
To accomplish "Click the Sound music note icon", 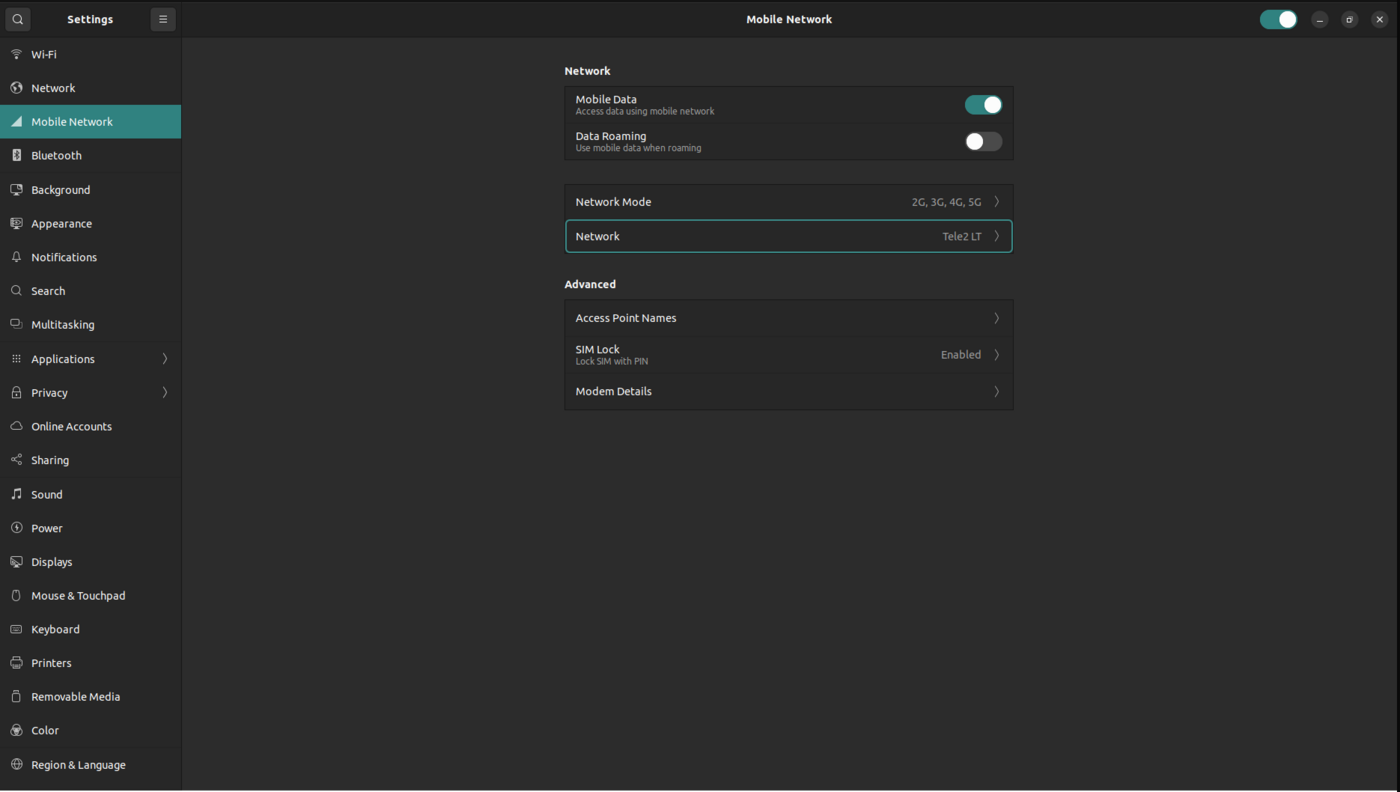I will [16, 494].
